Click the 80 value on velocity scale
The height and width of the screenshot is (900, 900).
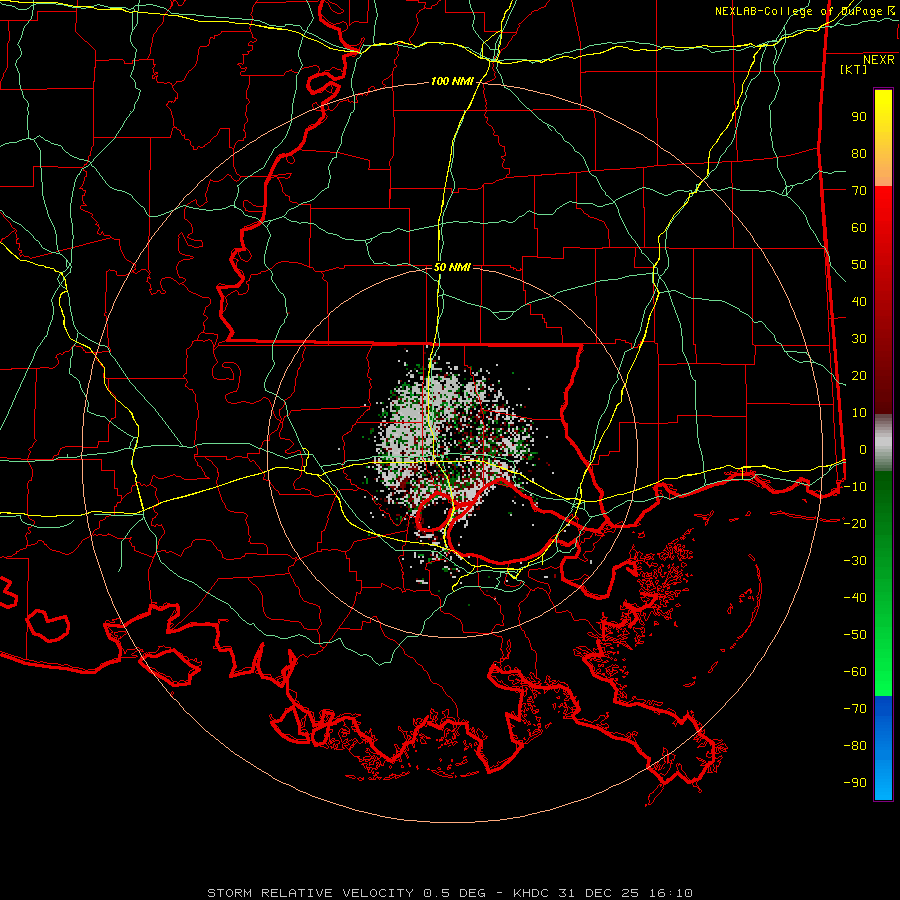(x=859, y=154)
